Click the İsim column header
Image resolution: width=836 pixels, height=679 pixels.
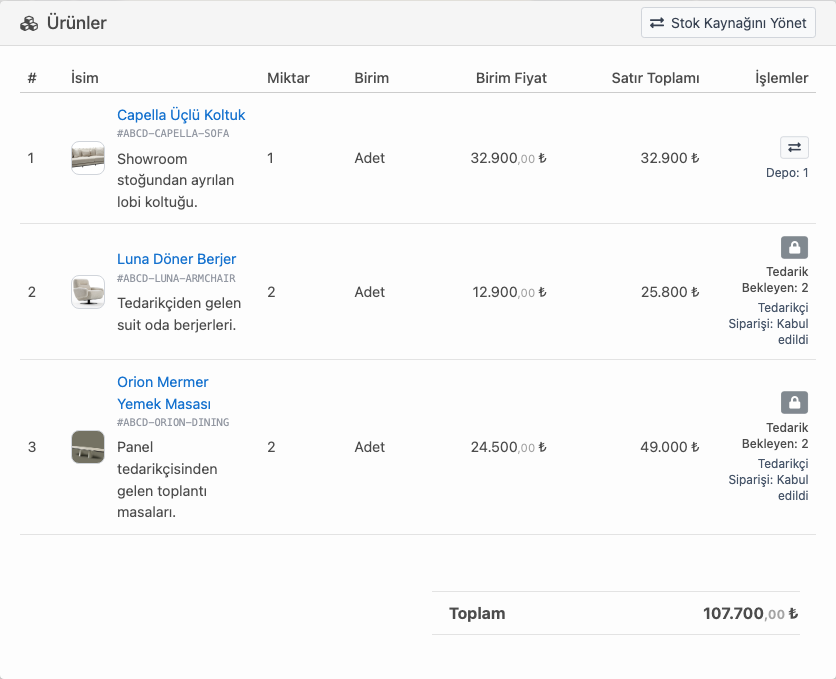(x=85, y=78)
